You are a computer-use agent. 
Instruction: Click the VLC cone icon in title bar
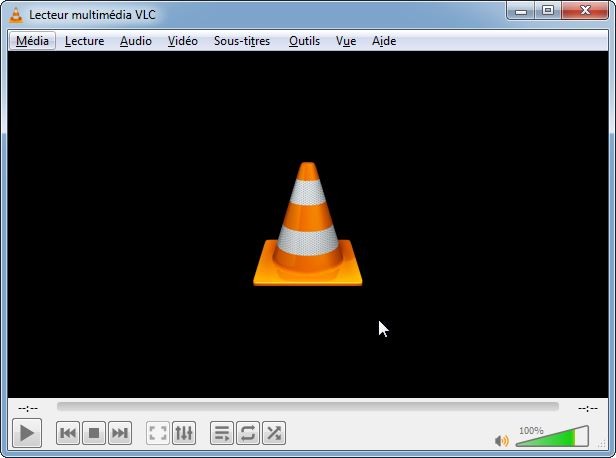(x=16, y=15)
